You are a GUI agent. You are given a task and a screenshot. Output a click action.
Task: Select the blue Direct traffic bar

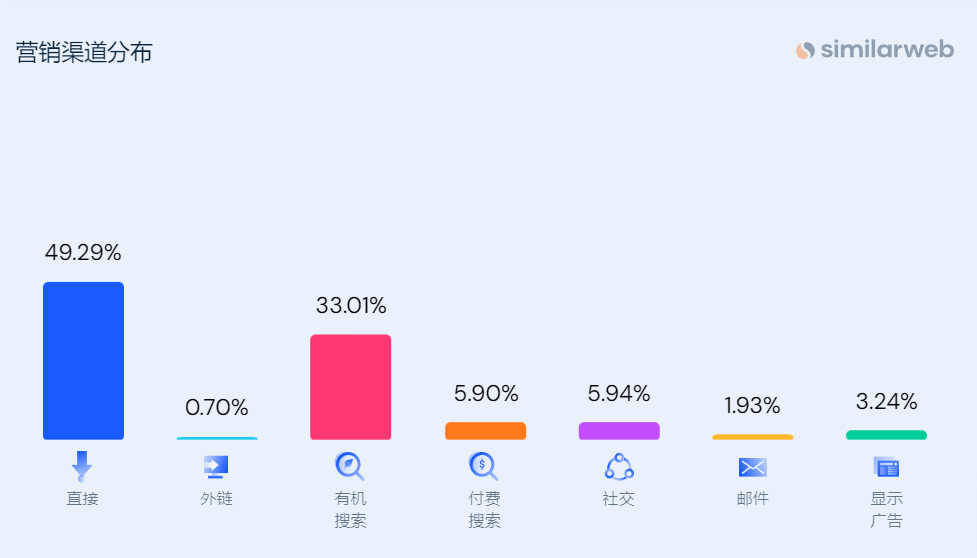pyautogui.click(x=83, y=361)
